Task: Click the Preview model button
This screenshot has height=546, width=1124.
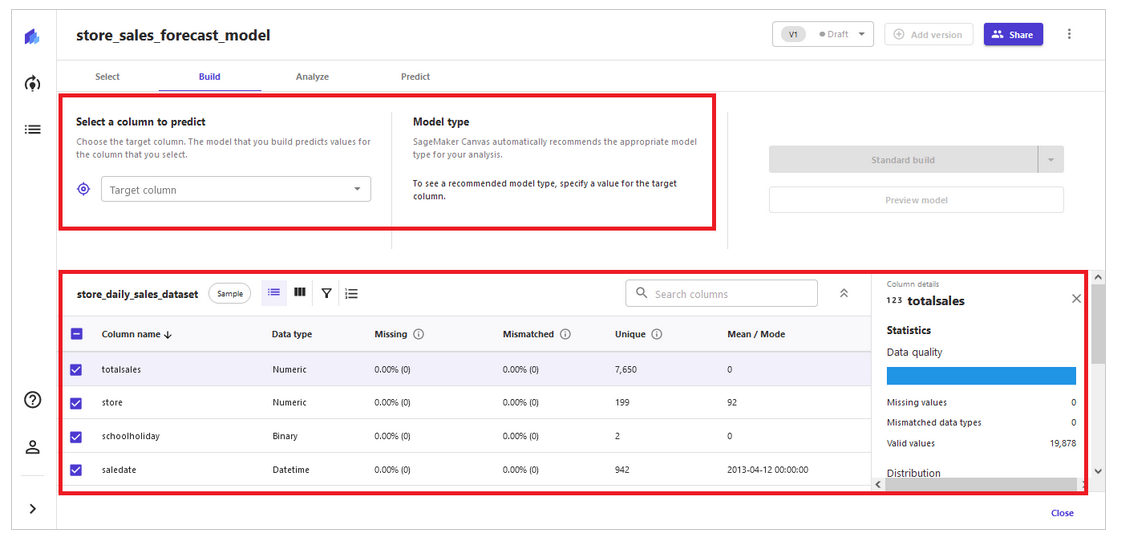Action: (916, 200)
